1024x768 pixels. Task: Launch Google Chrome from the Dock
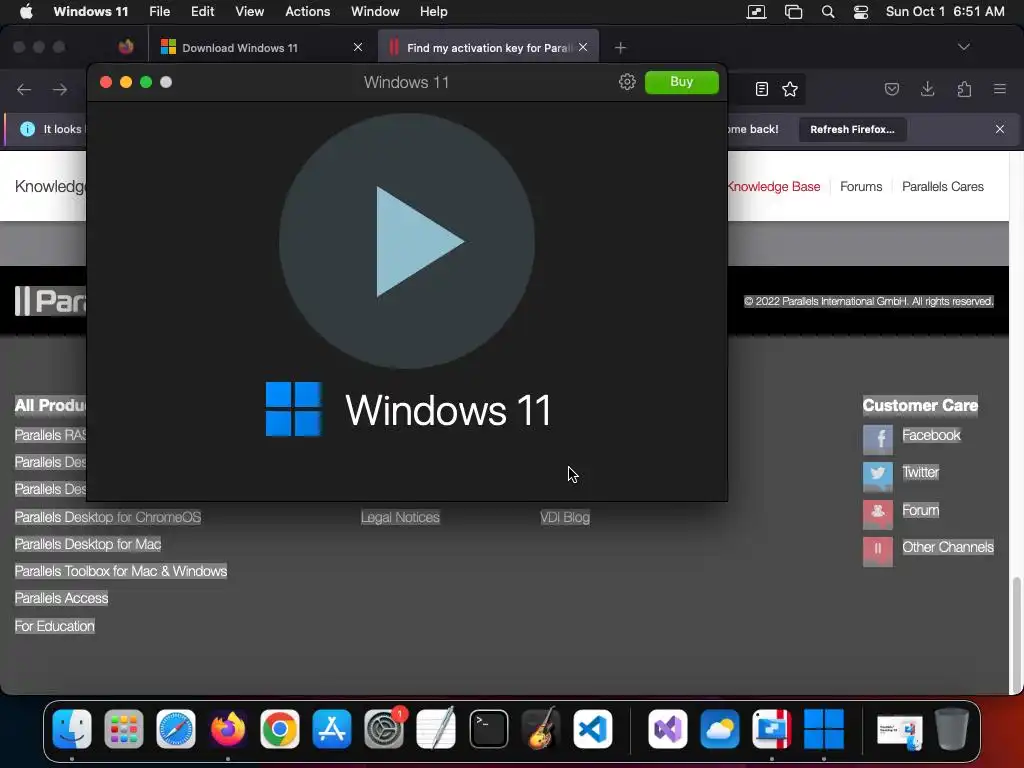280,729
